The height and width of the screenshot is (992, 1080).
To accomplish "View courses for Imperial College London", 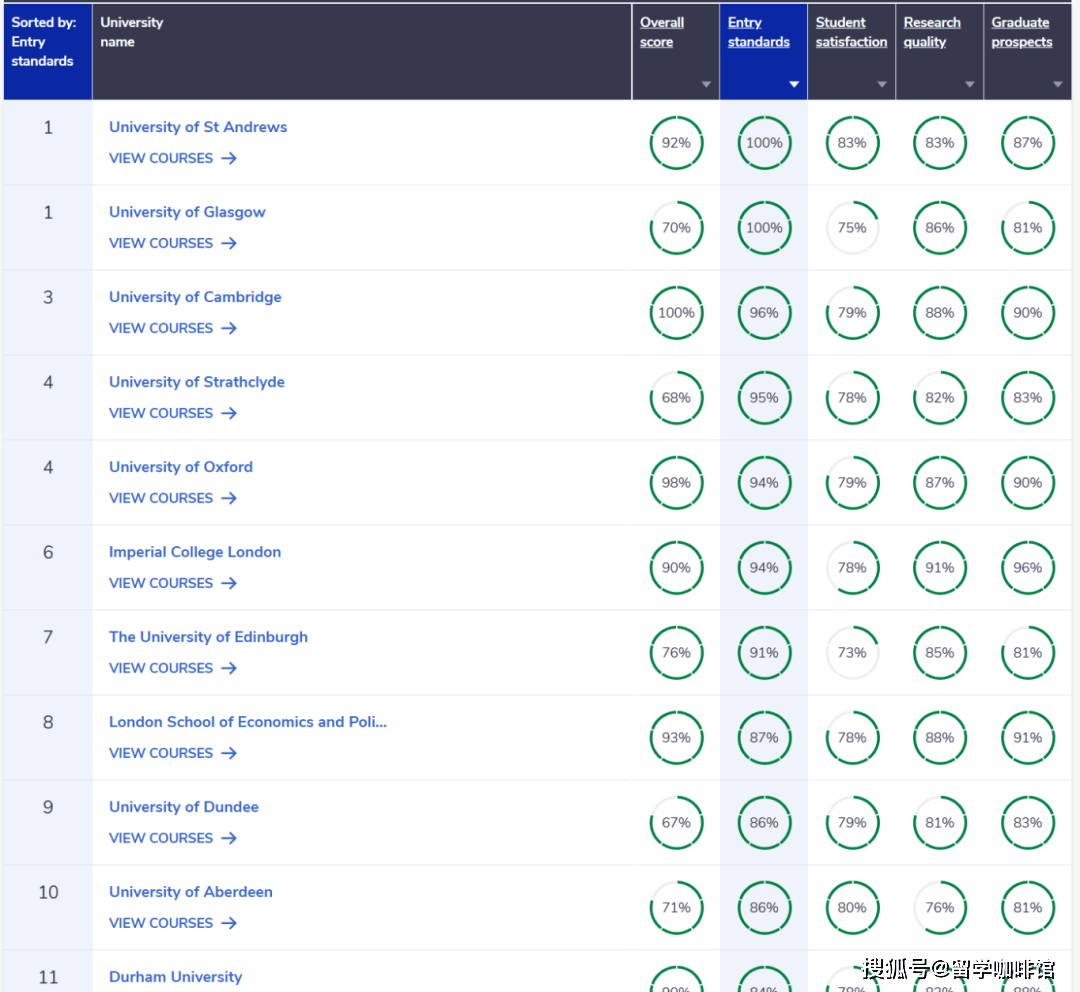I will [173, 583].
